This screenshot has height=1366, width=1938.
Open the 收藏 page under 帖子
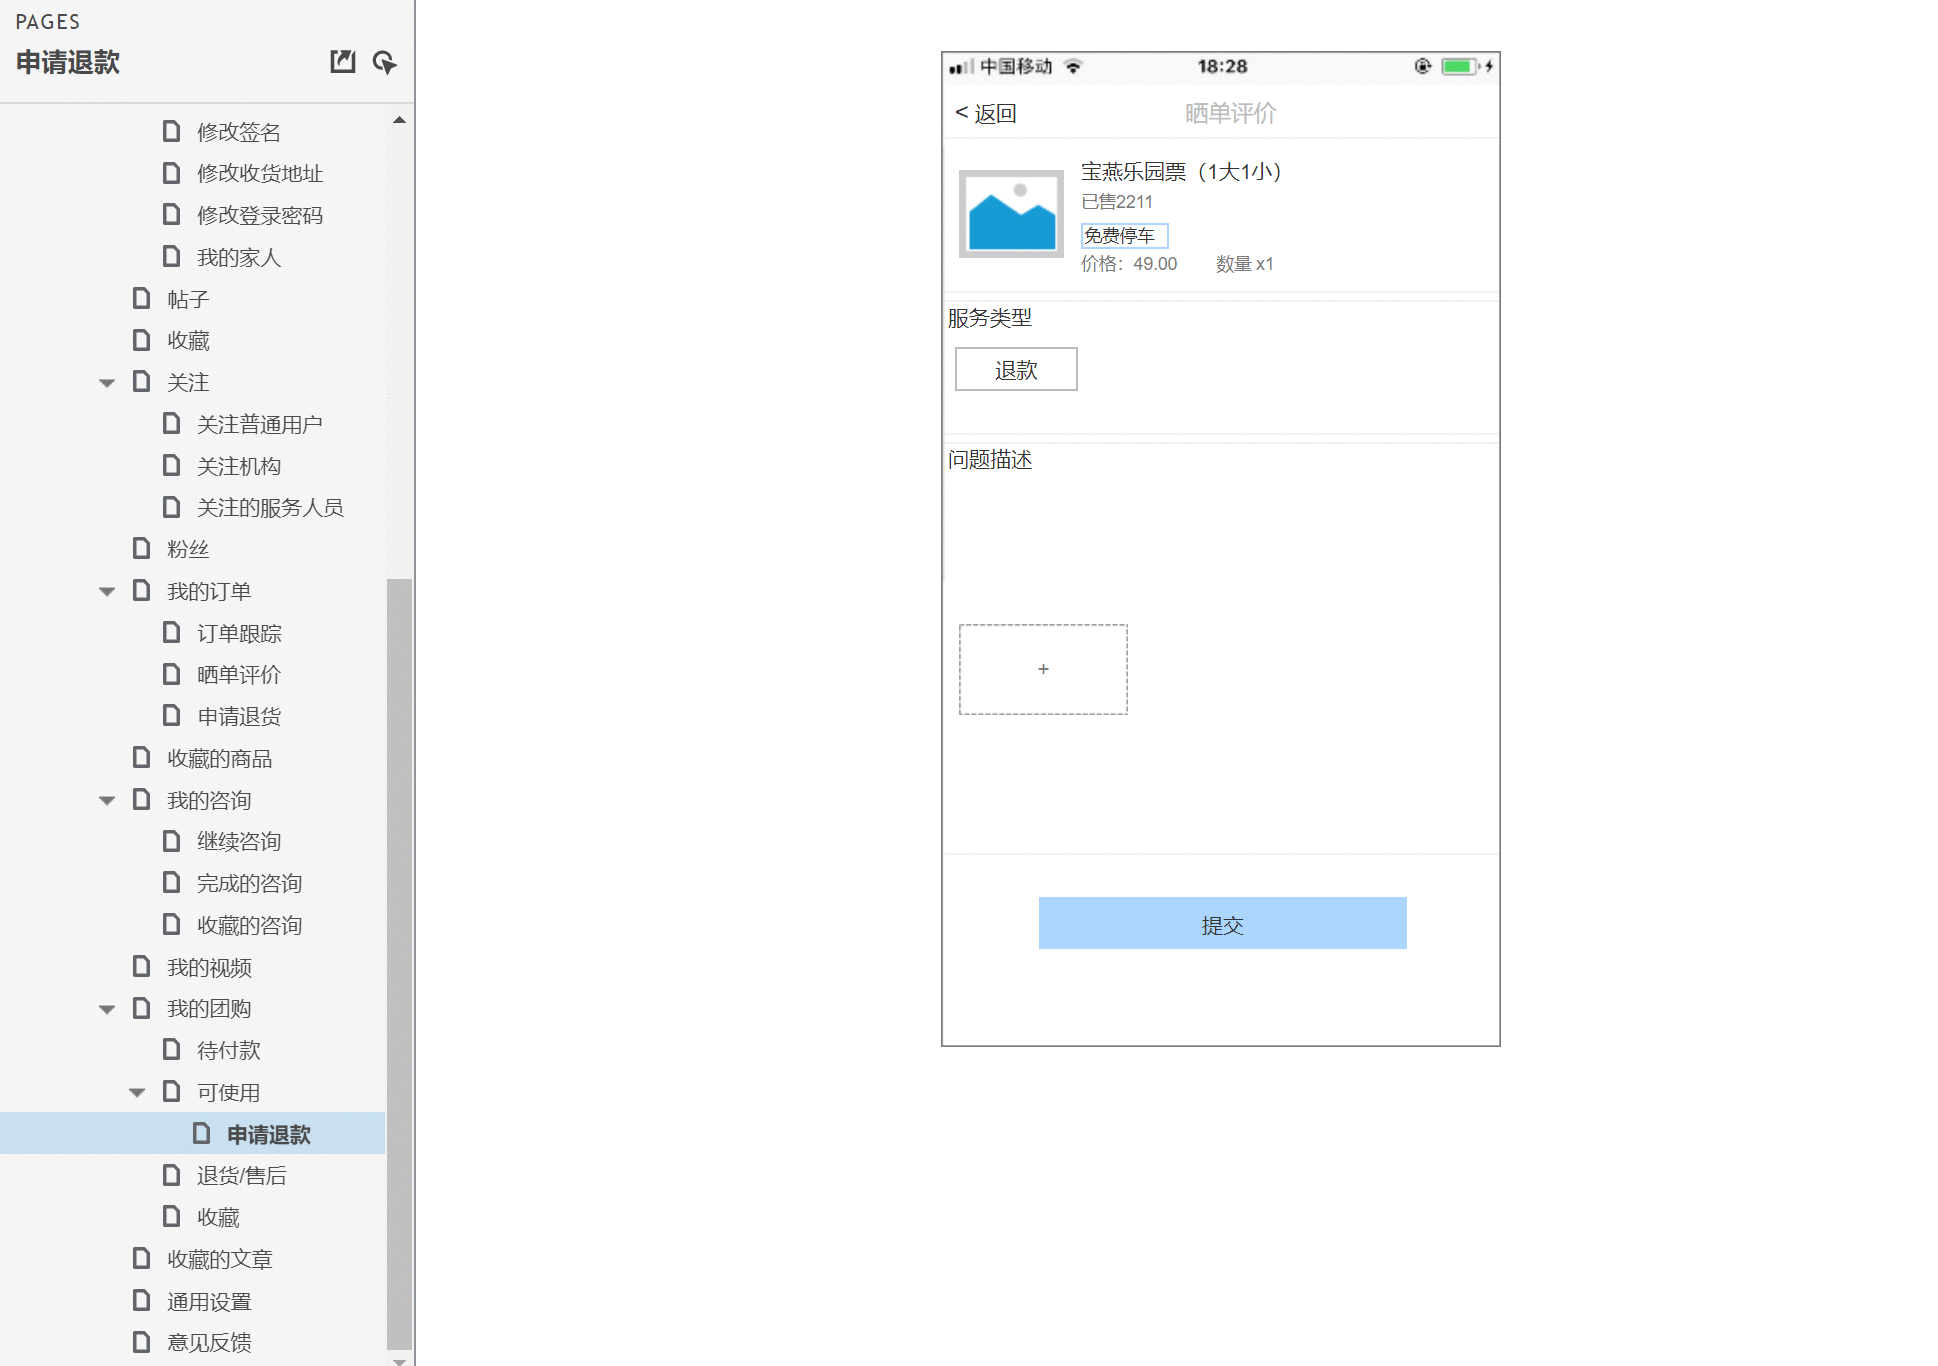[188, 340]
